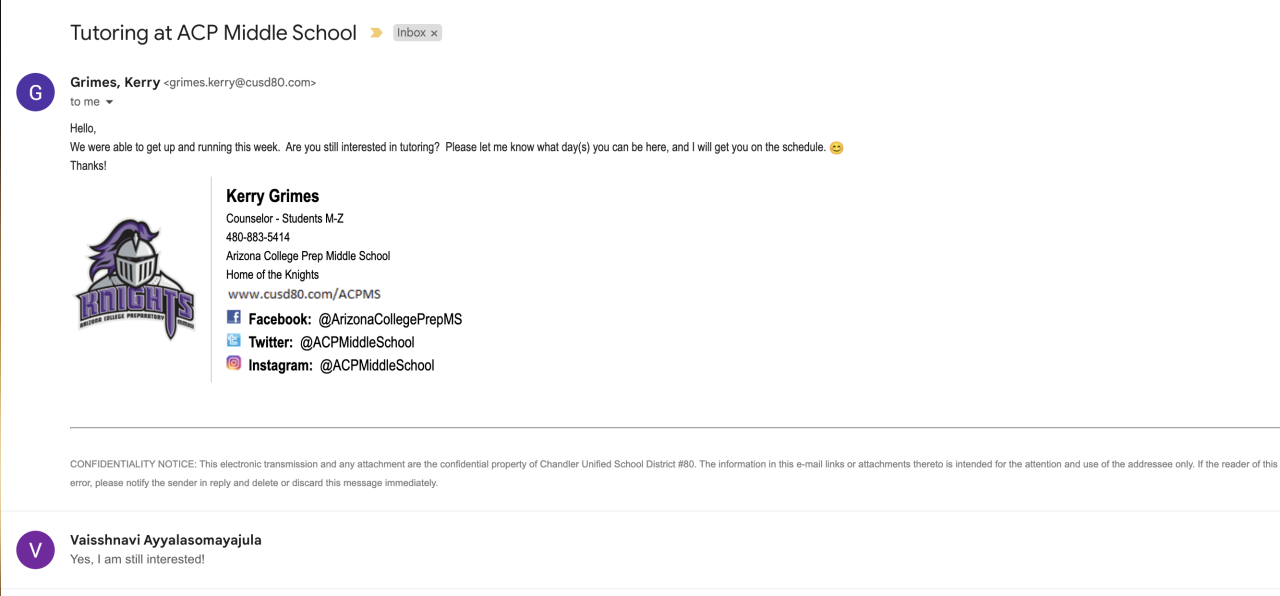The image size is (1280, 596).
Task: Expand the "to me" recipient details arrow
Action: pyautogui.click(x=110, y=102)
